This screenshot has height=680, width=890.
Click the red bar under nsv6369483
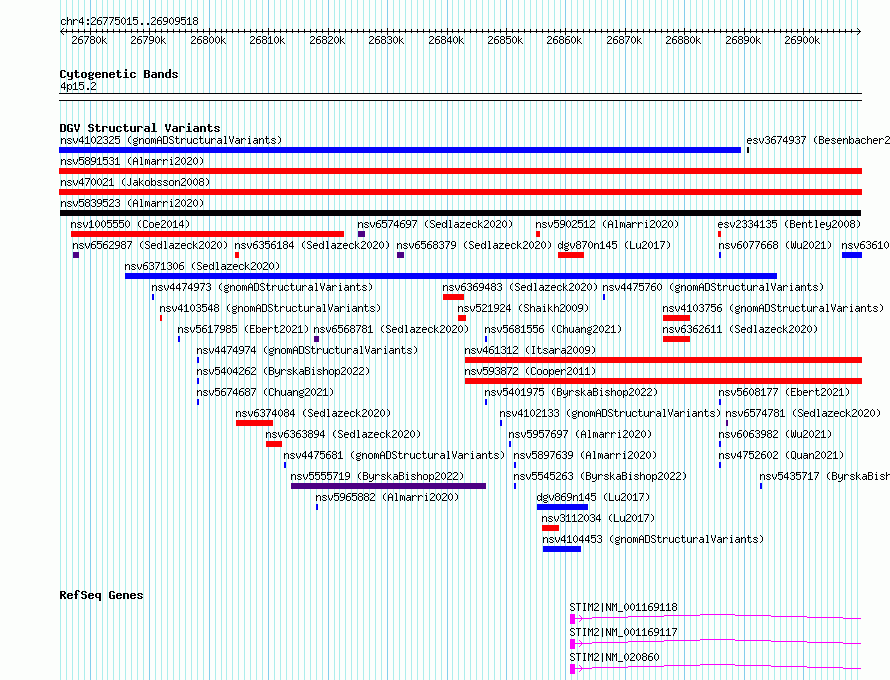453,297
